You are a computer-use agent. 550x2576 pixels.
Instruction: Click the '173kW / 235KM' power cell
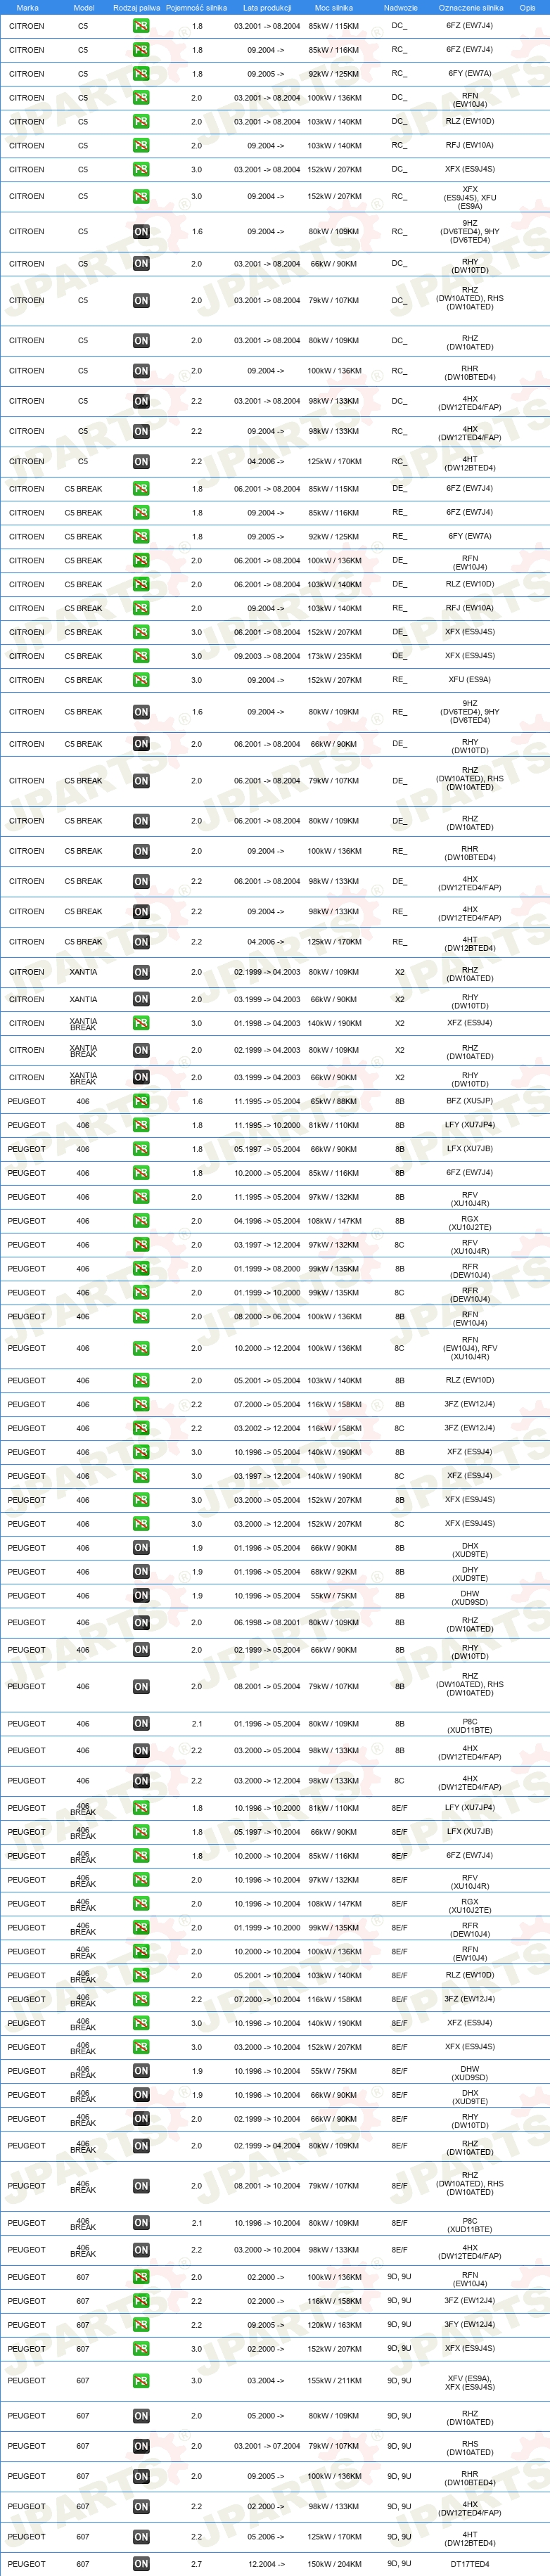click(x=334, y=656)
